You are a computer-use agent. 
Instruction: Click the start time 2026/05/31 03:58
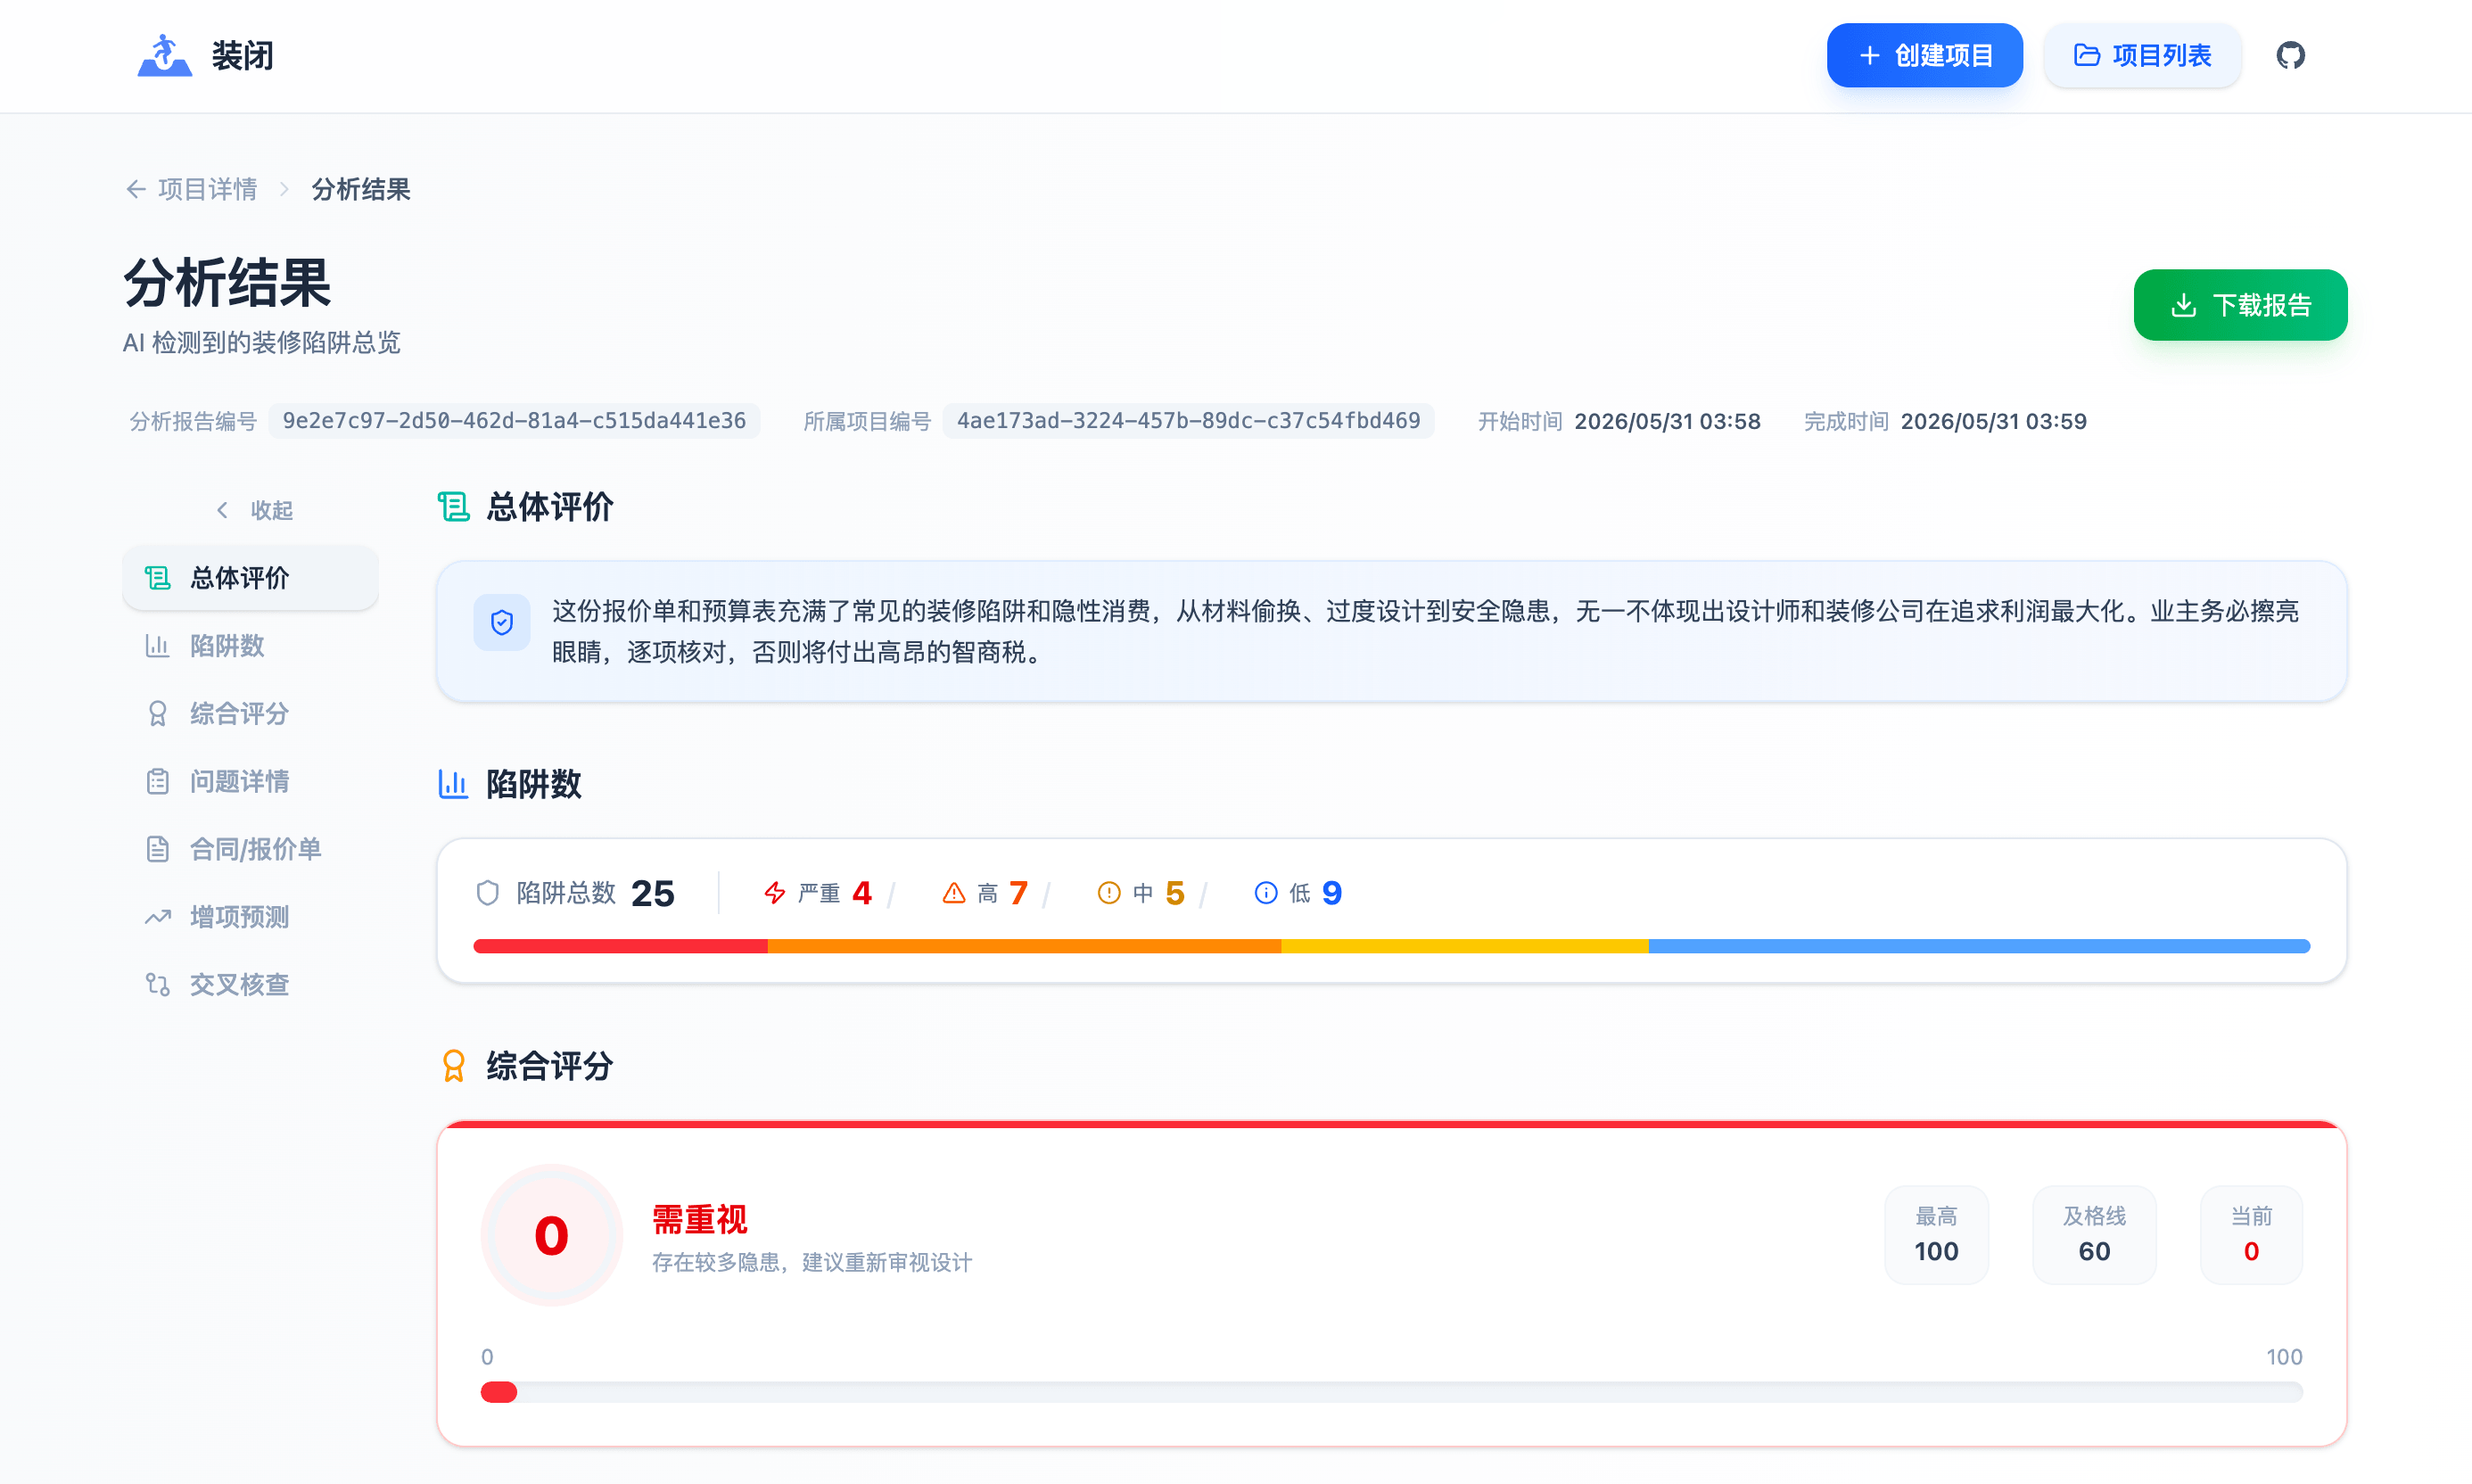pyautogui.click(x=1667, y=421)
